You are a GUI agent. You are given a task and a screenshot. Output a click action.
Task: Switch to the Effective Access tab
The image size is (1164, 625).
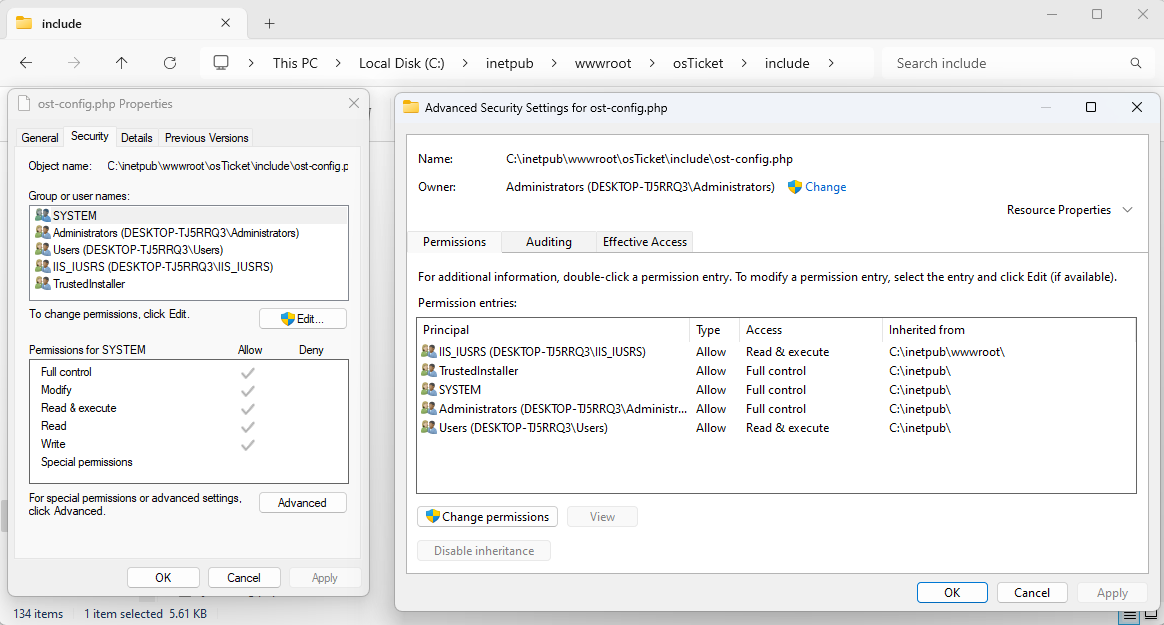tap(644, 242)
